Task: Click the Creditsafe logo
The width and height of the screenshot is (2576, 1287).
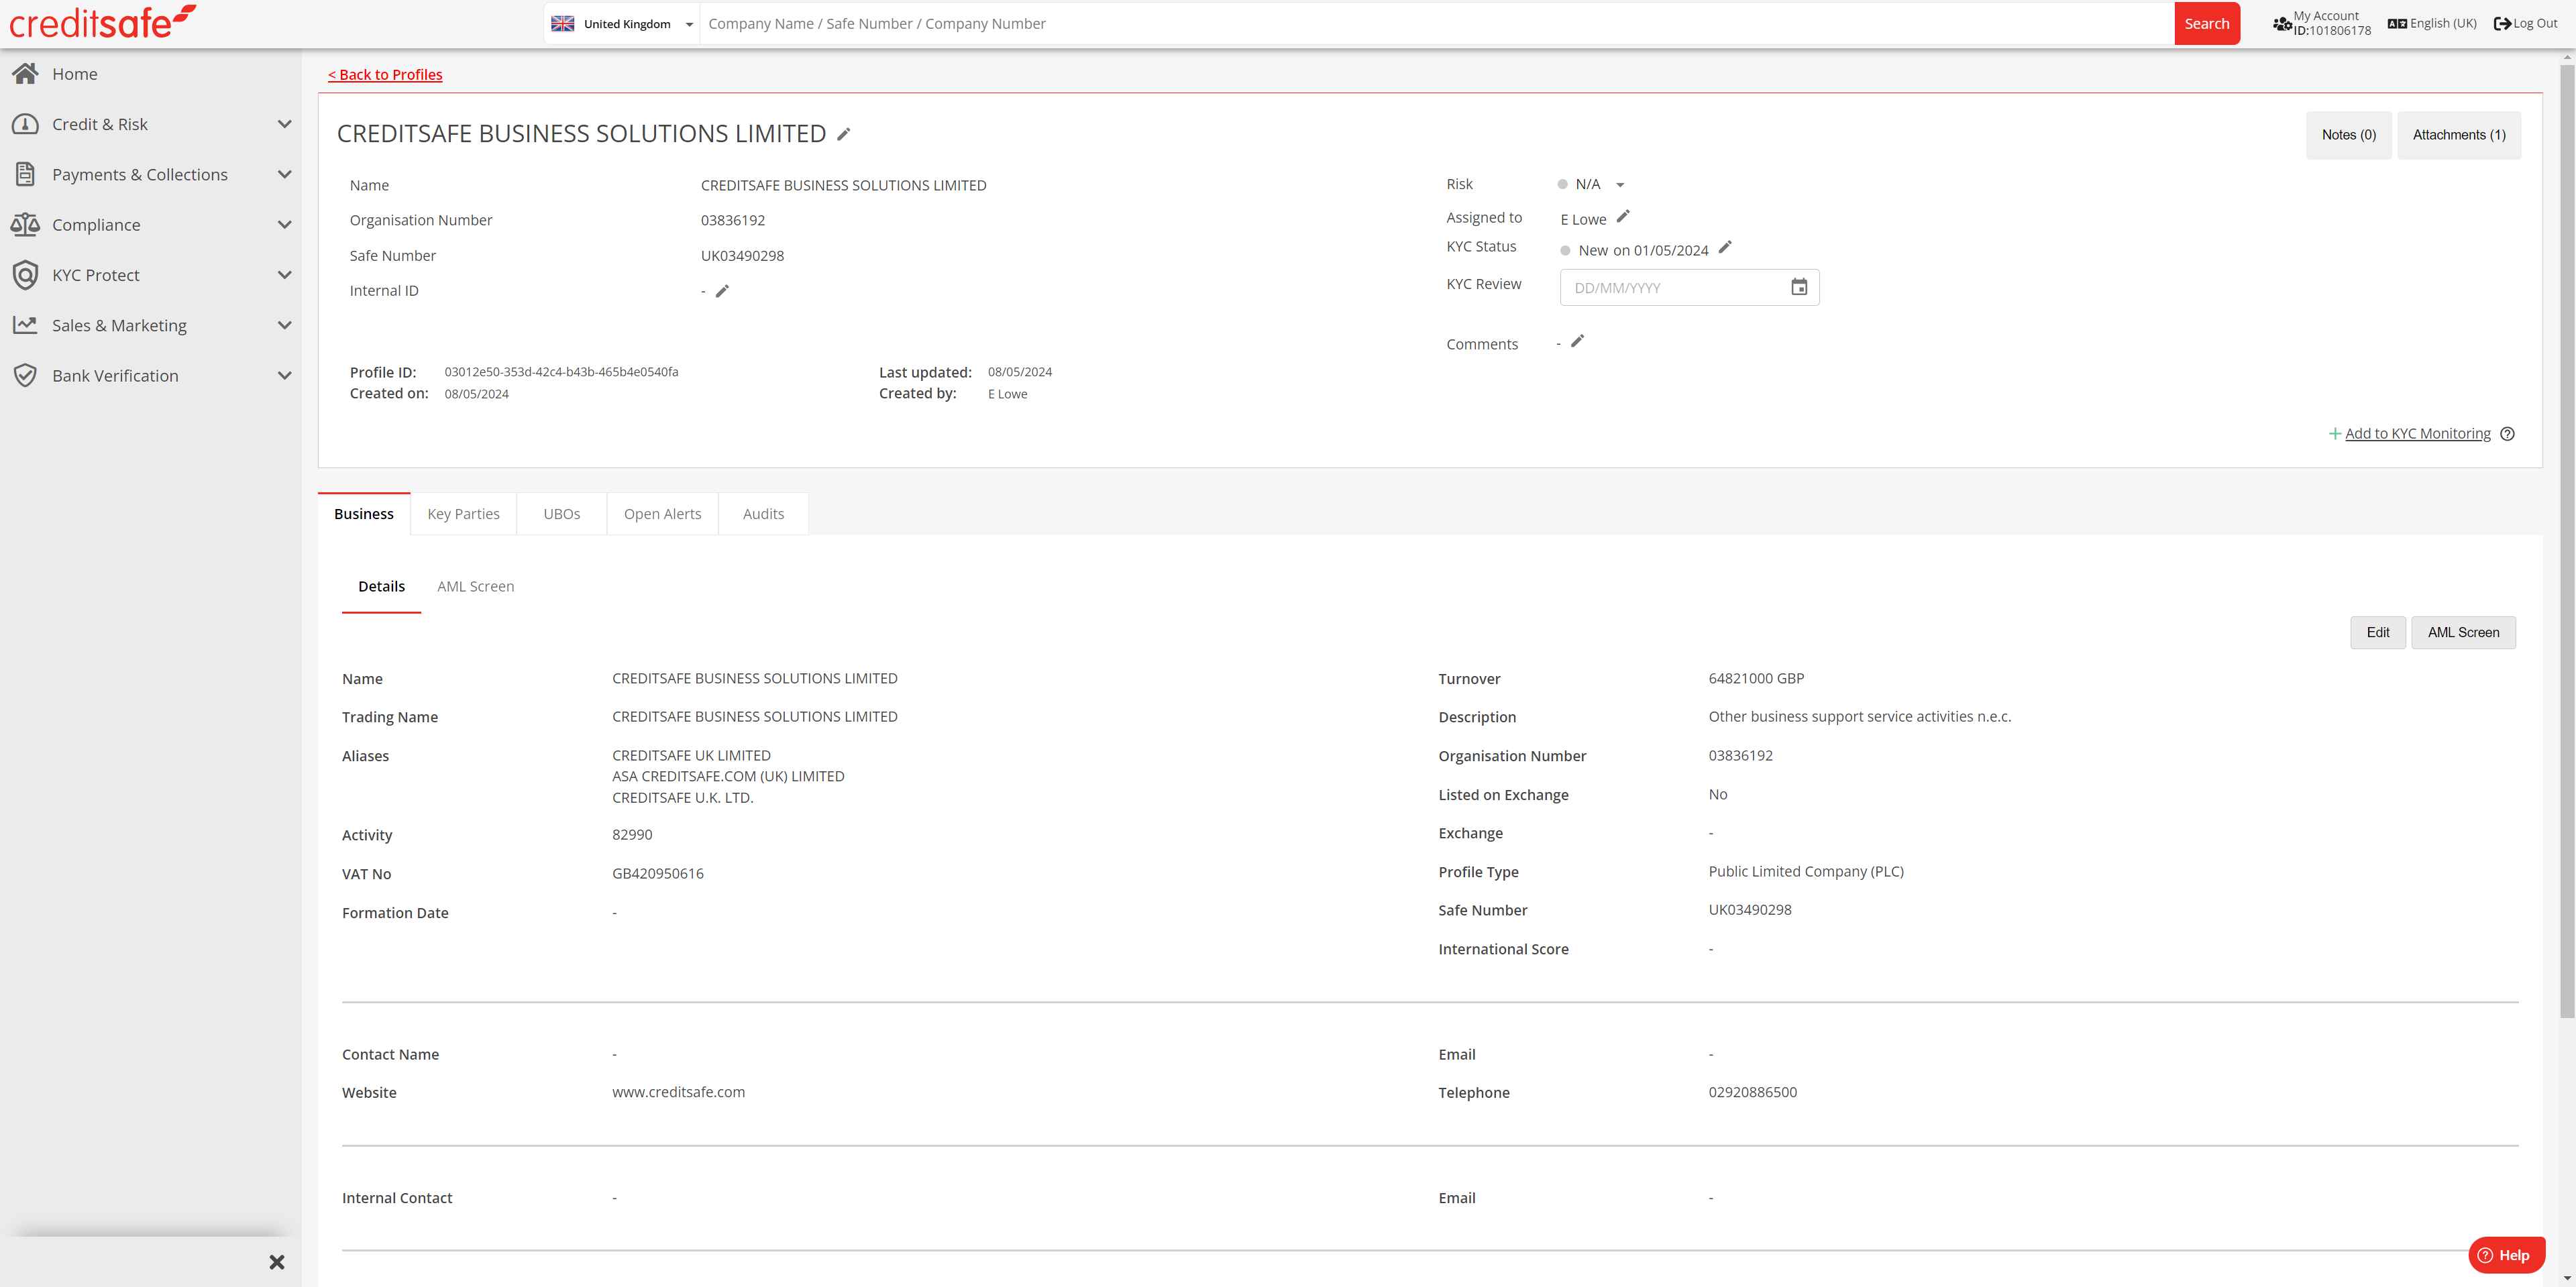Action: [x=103, y=22]
